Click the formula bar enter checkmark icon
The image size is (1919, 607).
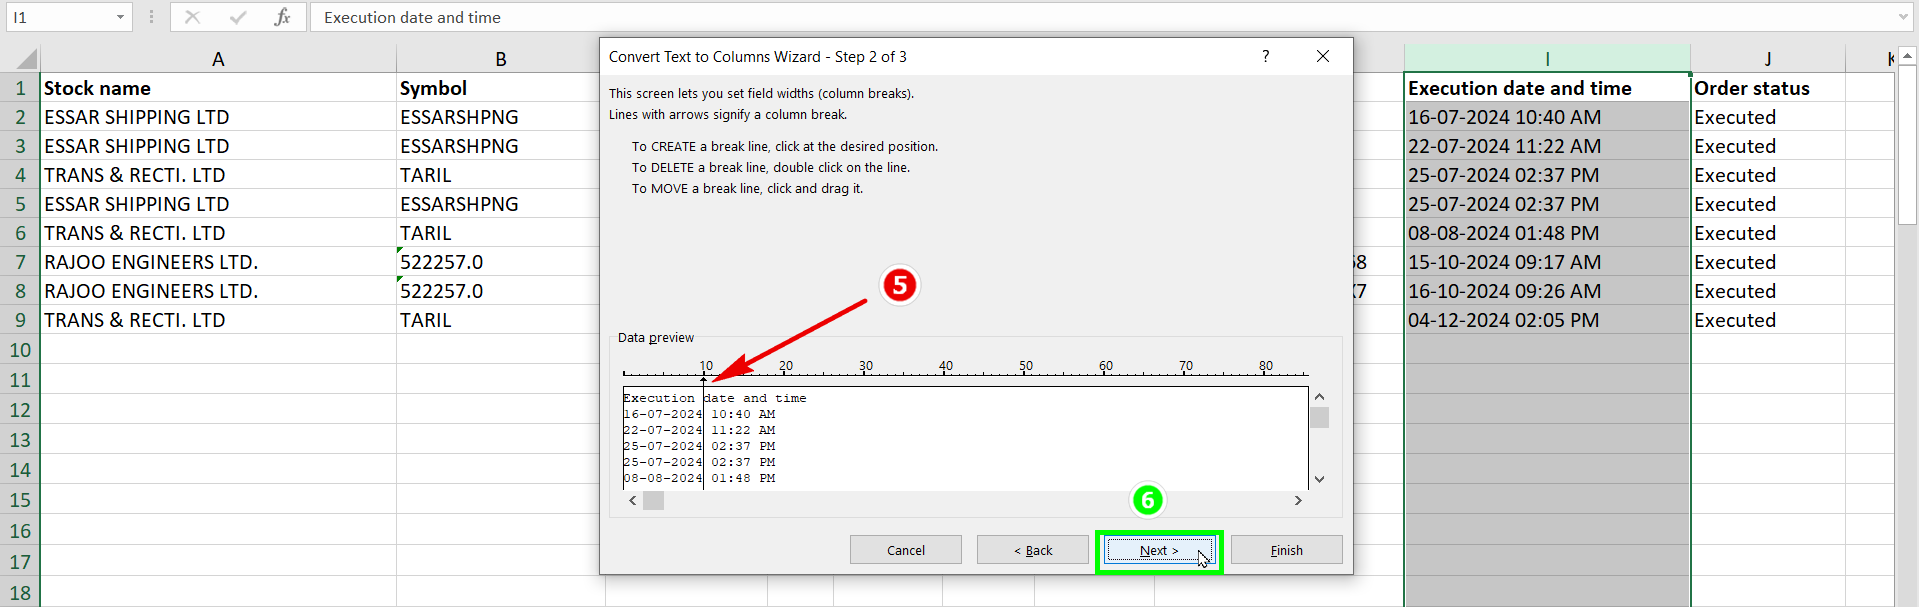click(x=238, y=17)
